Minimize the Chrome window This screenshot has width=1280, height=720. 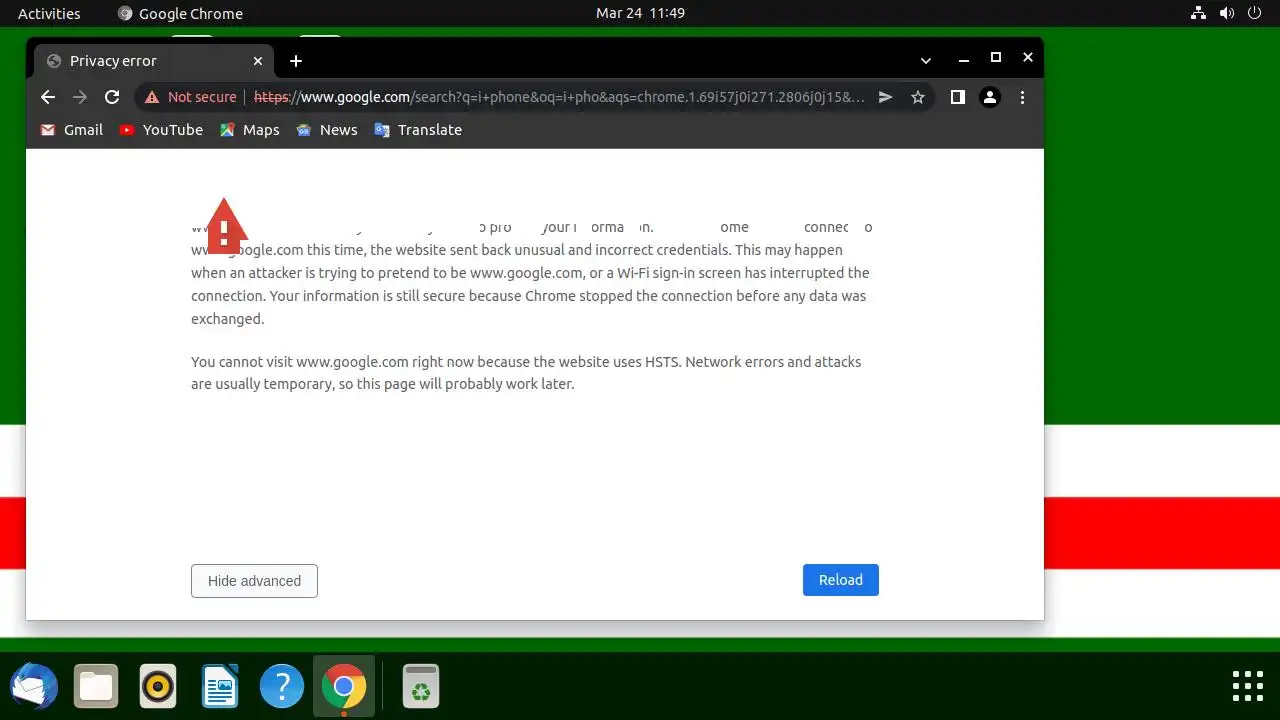point(963,59)
